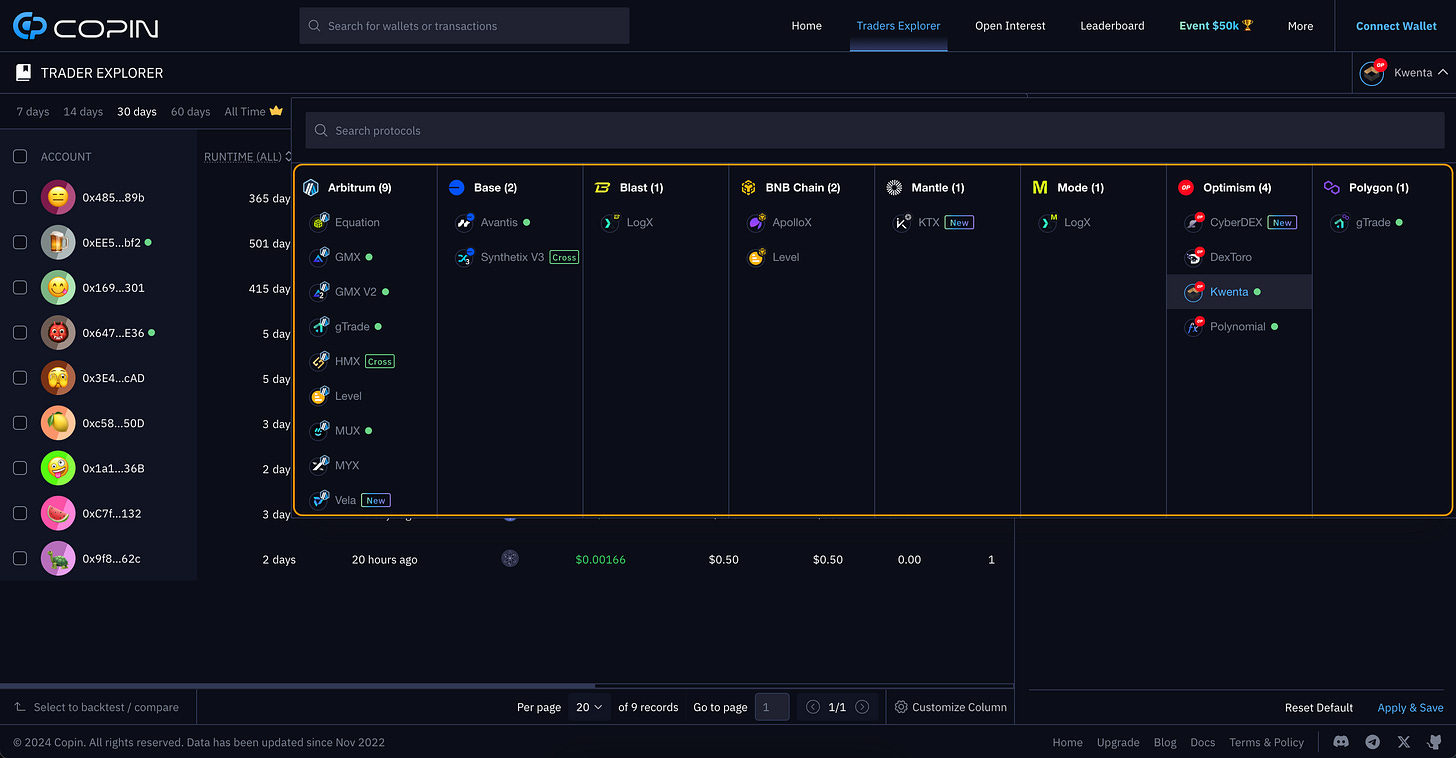Select Vela protocol
Viewport: 1456px width, 758px height.
350,500
